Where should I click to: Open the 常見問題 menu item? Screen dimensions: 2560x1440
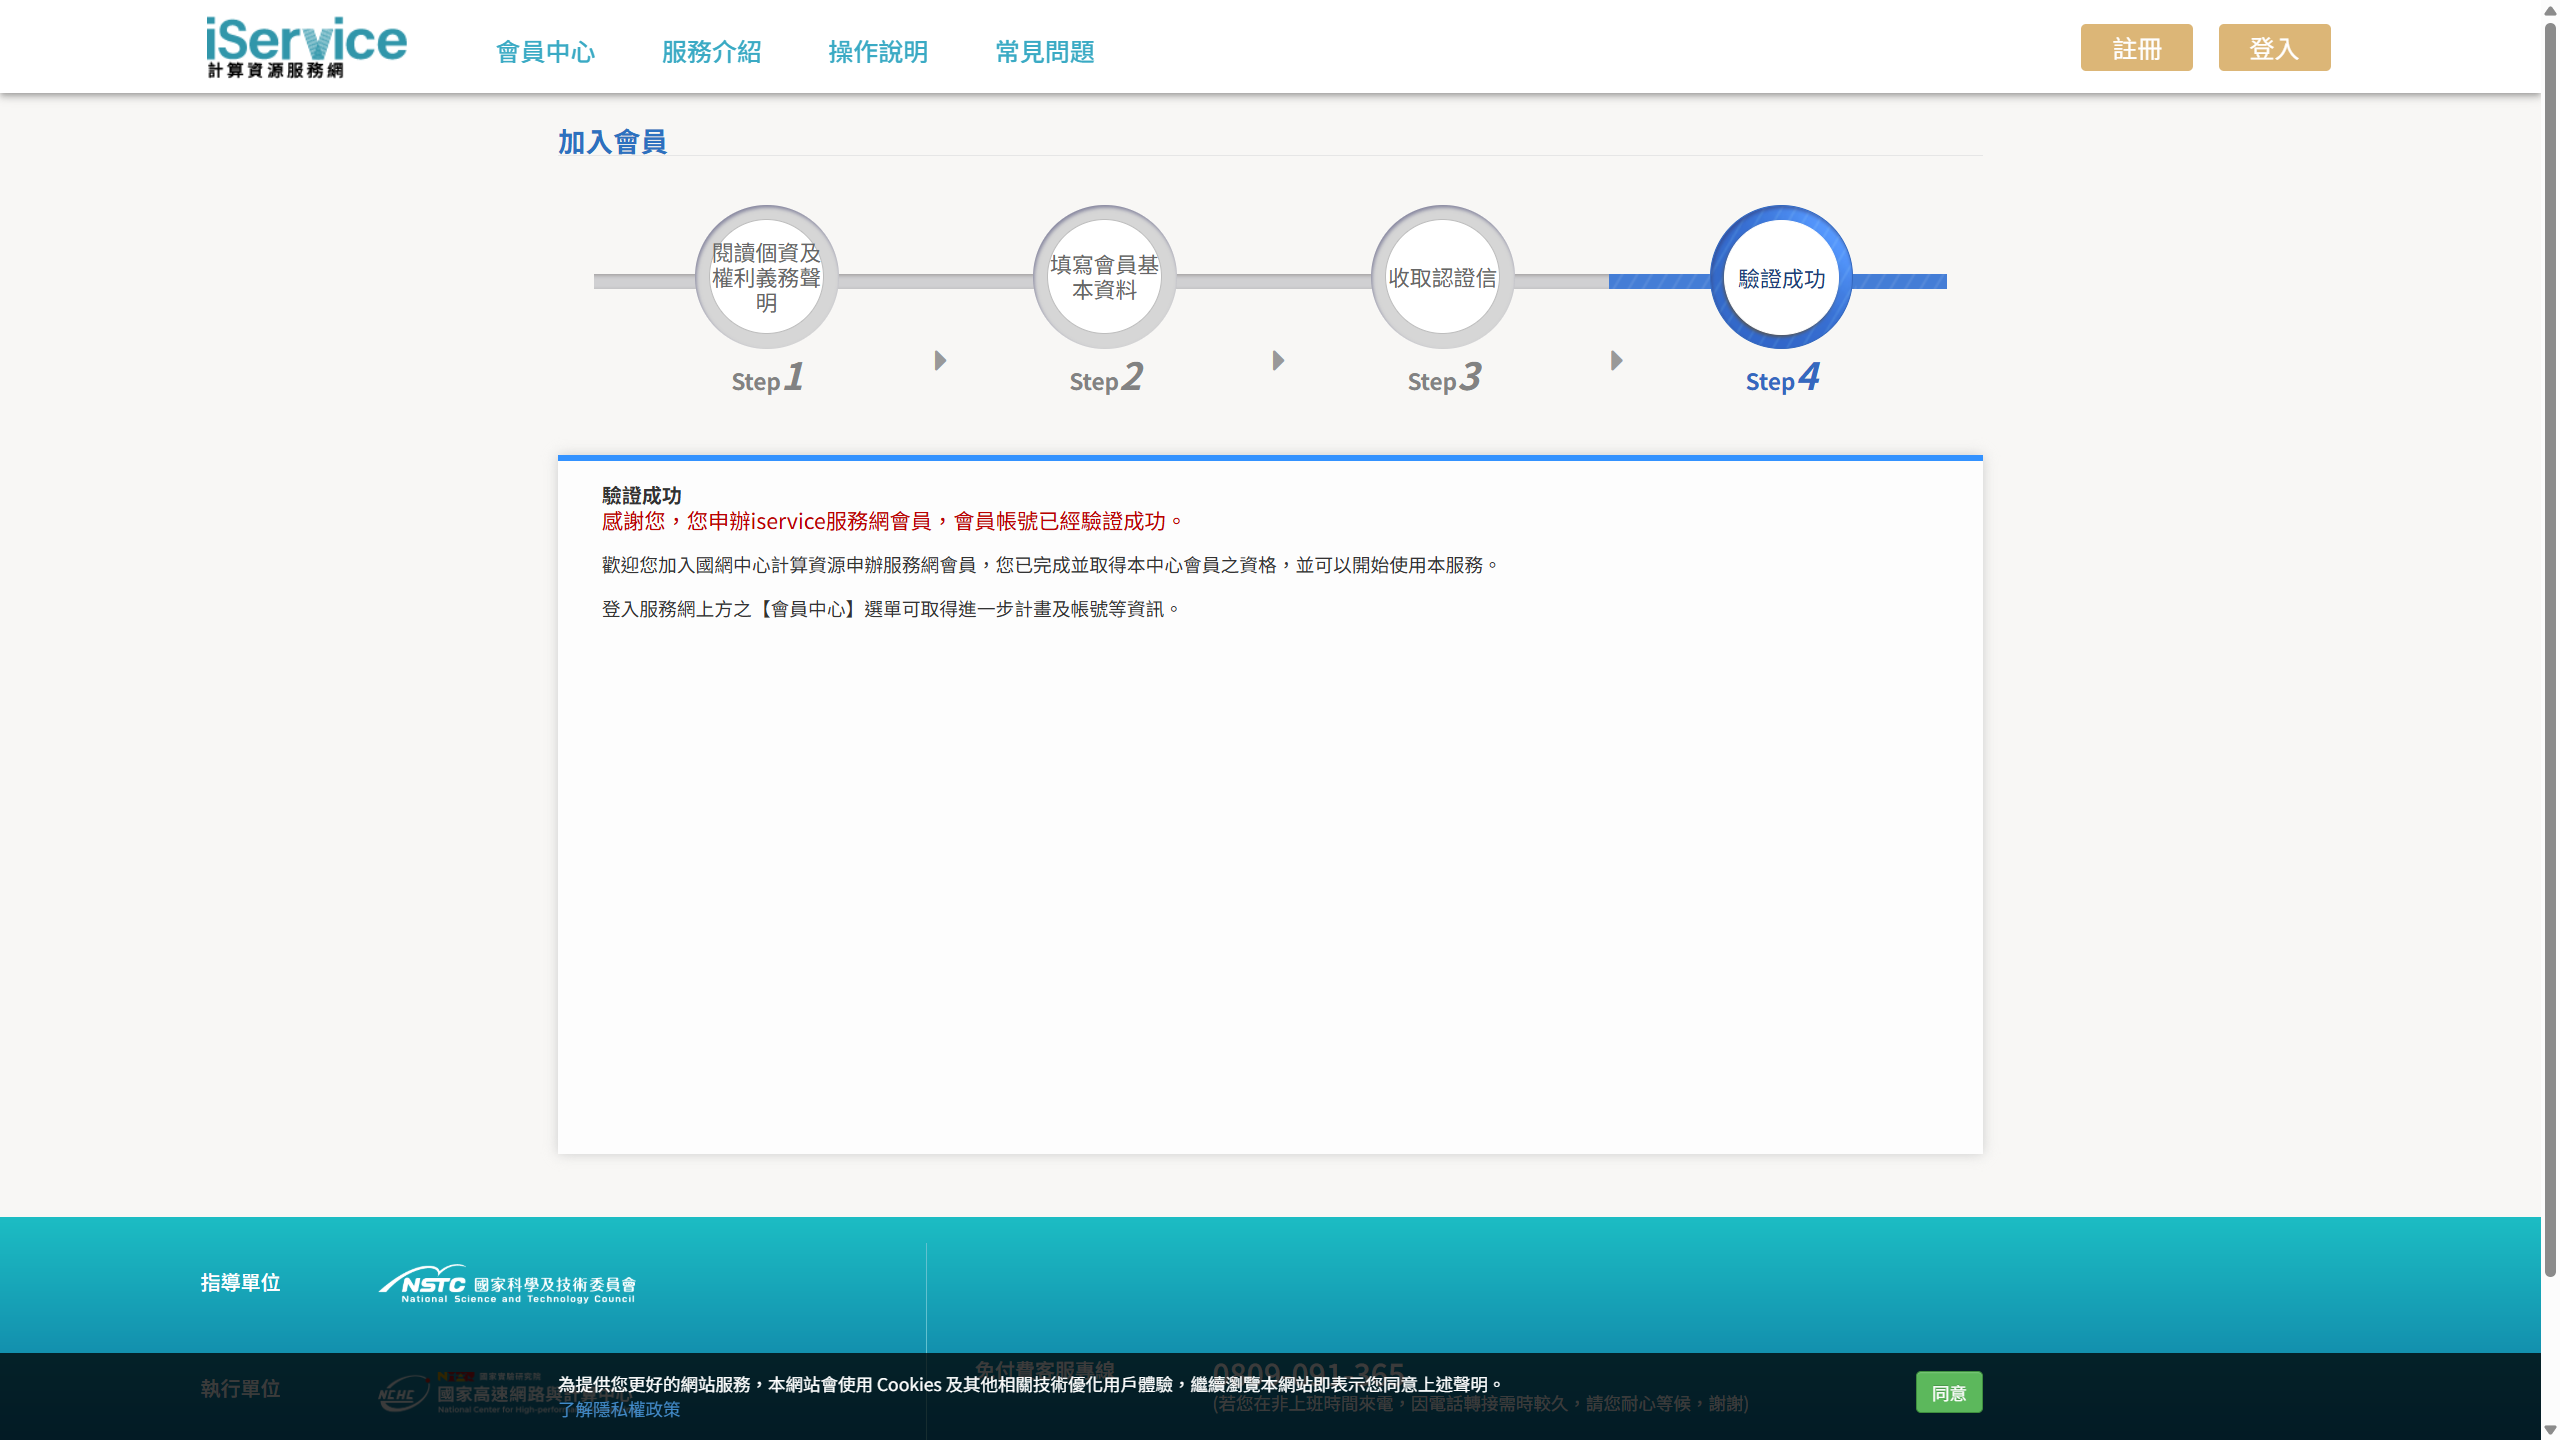(x=1045, y=52)
